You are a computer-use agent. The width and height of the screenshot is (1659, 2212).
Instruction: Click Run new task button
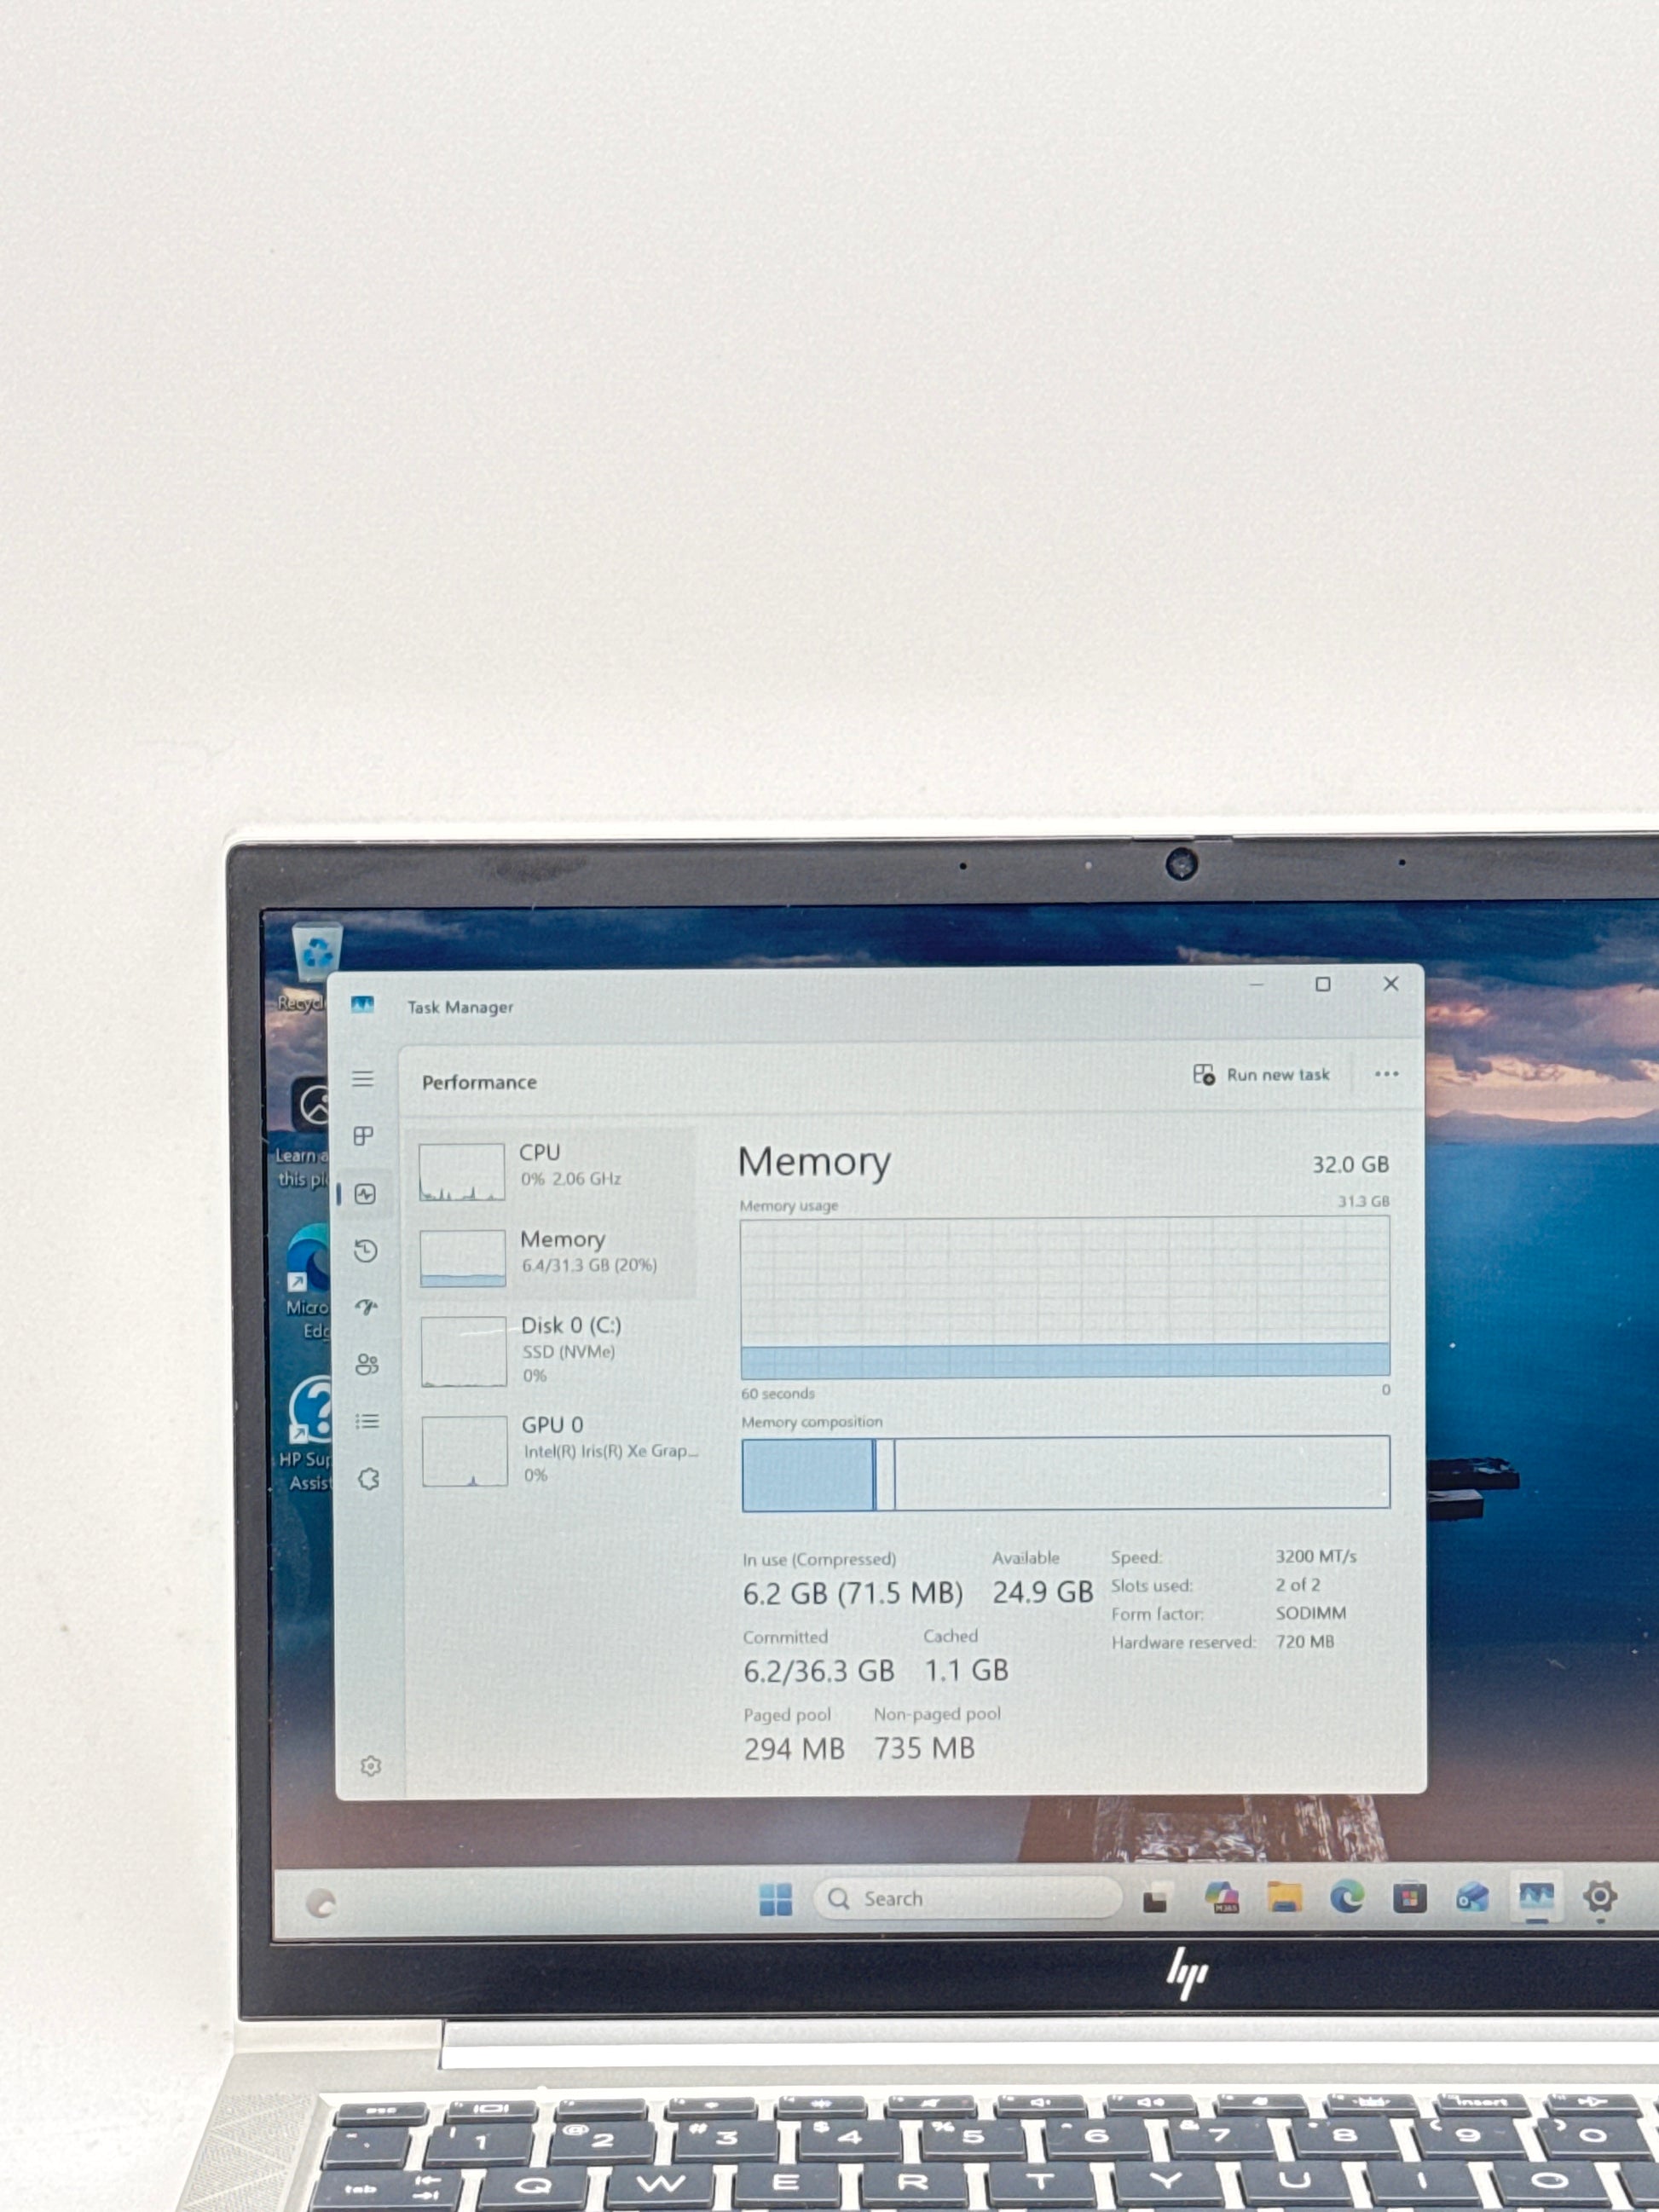pyautogui.click(x=1261, y=1075)
